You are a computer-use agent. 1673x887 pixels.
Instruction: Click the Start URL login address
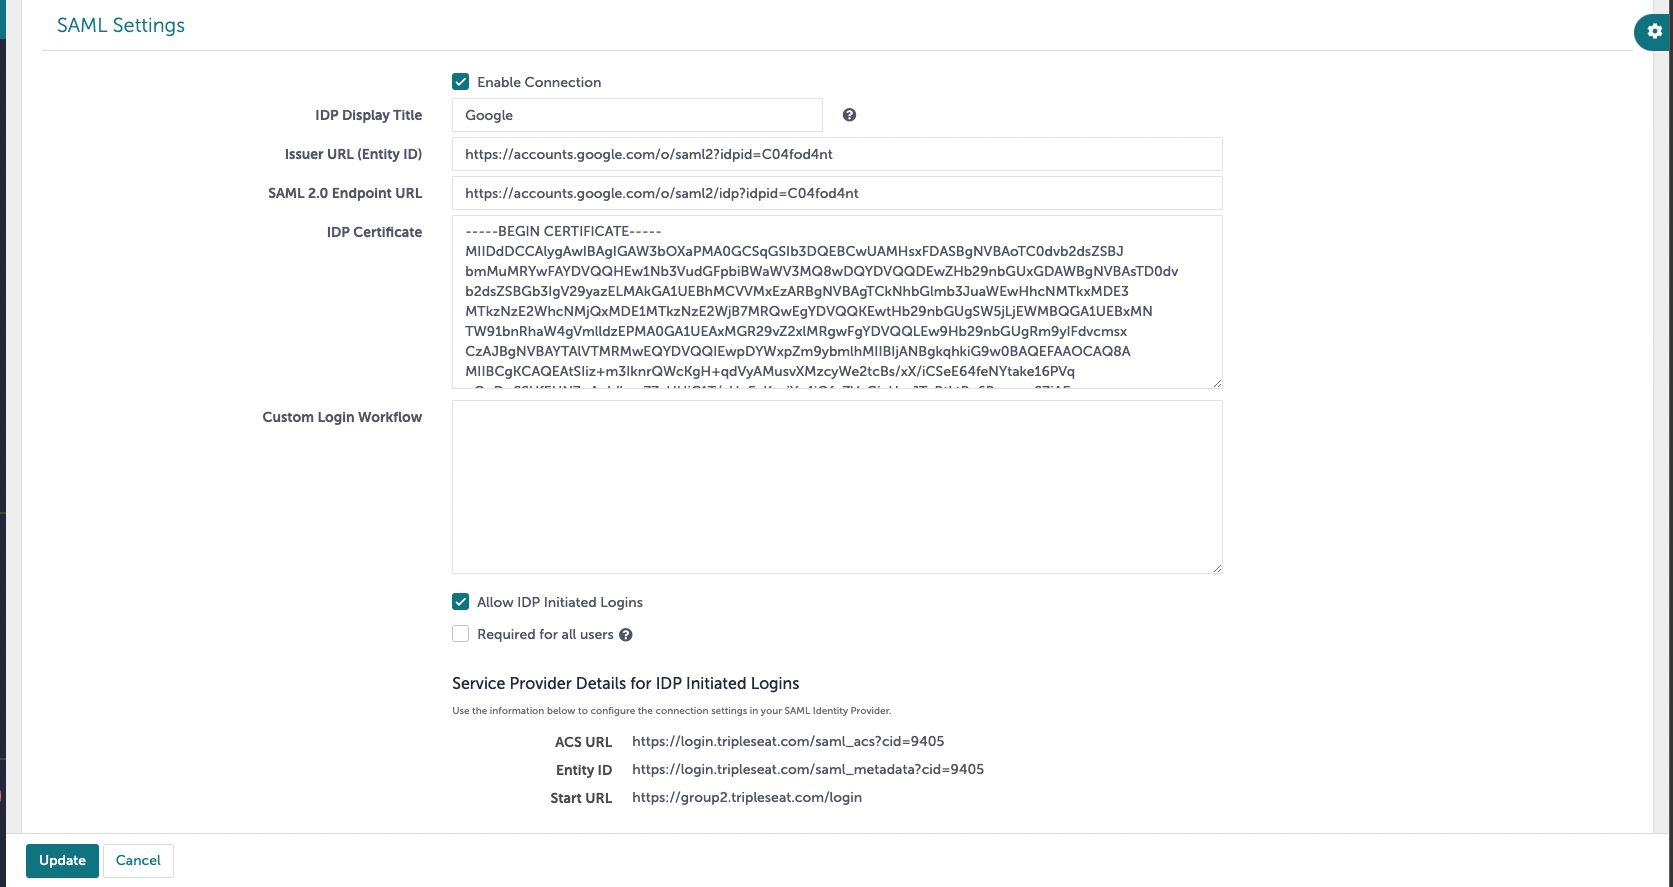tap(747, 797)
